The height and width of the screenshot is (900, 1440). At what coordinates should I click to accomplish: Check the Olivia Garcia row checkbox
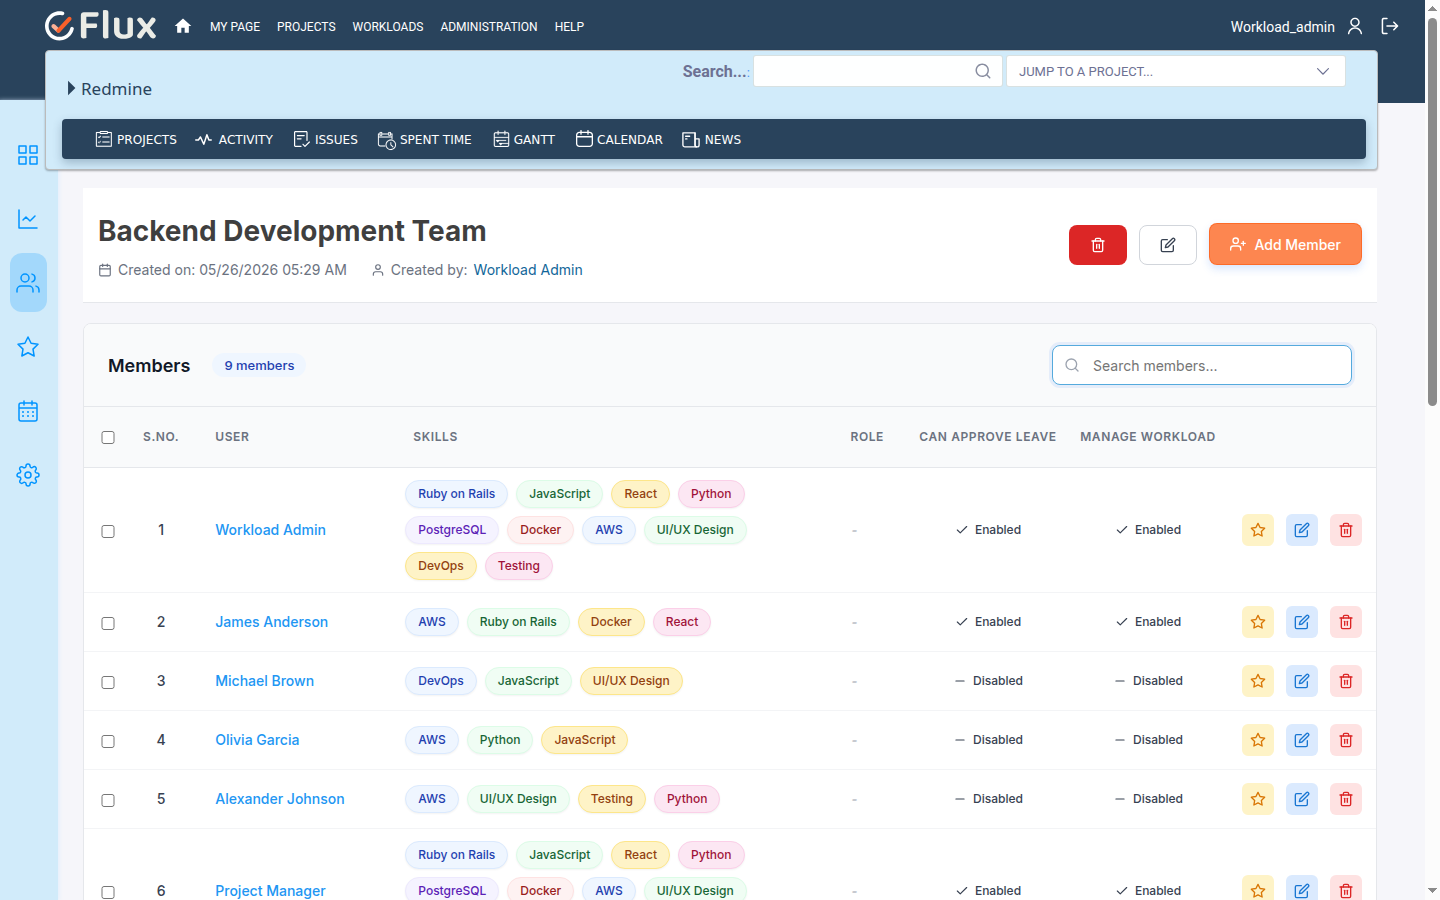[108, 741]
